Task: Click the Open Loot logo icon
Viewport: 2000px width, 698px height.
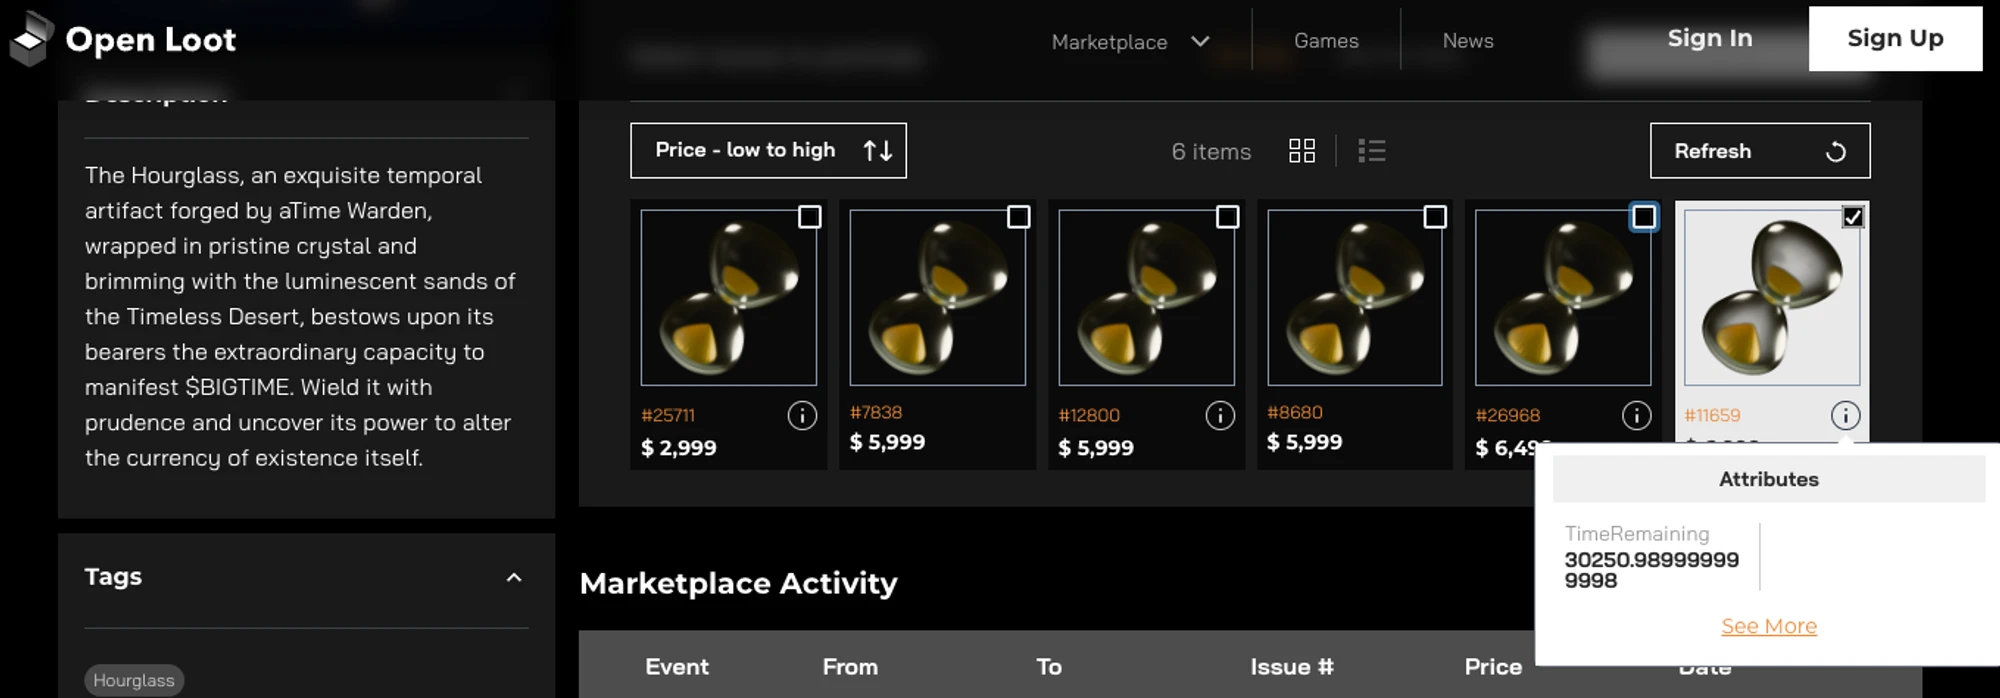Action: 30,39
